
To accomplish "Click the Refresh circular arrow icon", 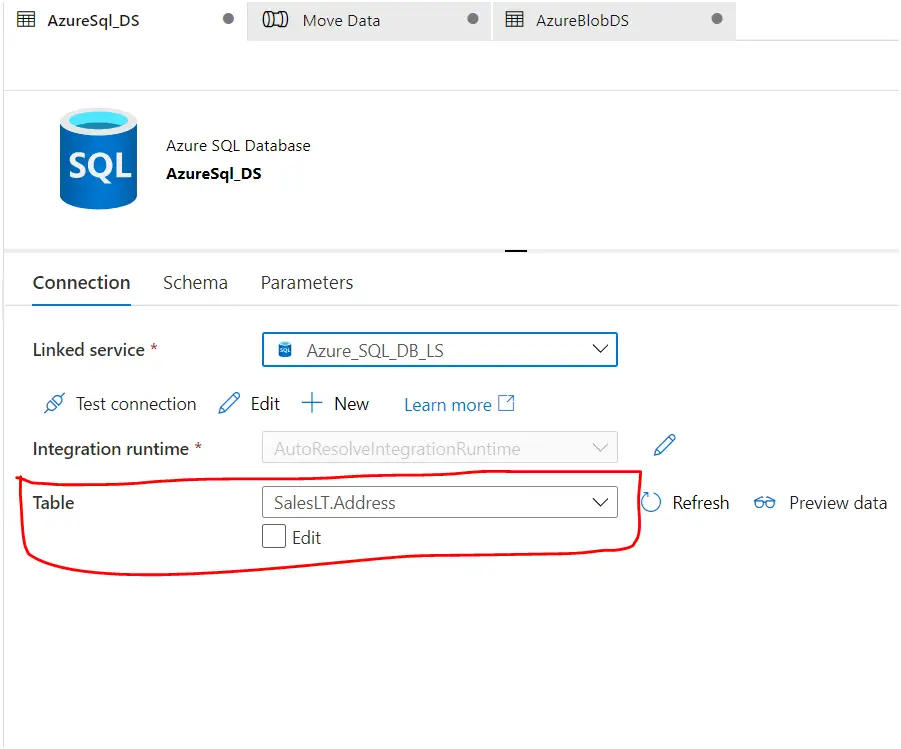I will click(x=651, y=502).
